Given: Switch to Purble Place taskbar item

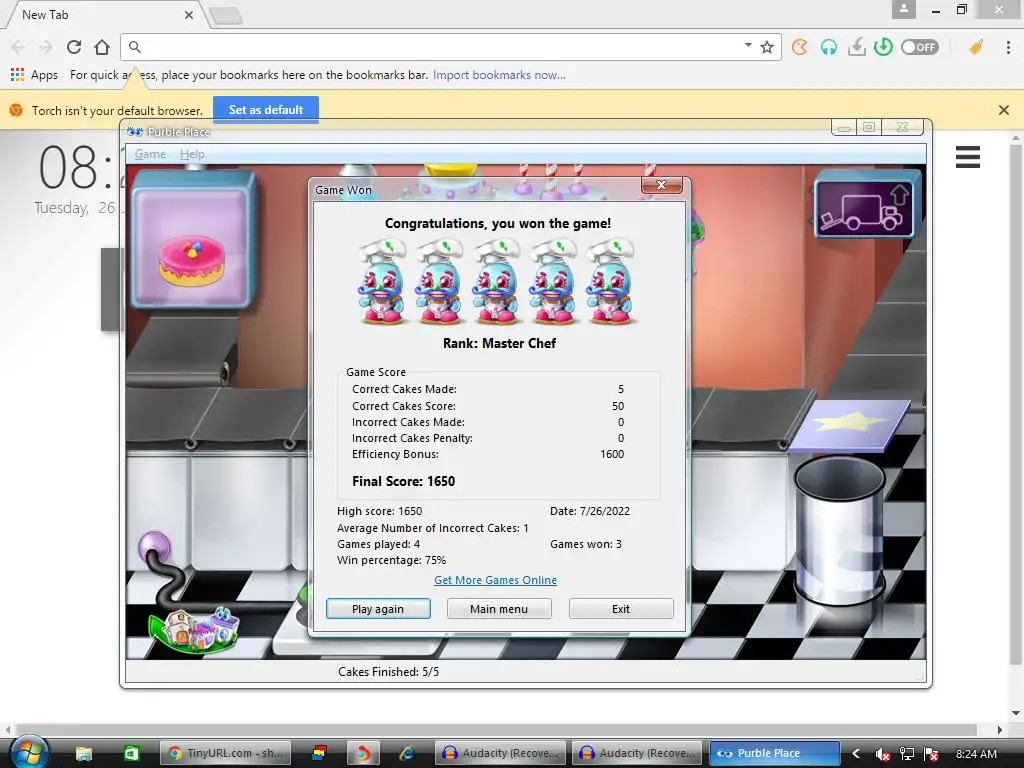Looking at the screenshot, I should [775, 753].
